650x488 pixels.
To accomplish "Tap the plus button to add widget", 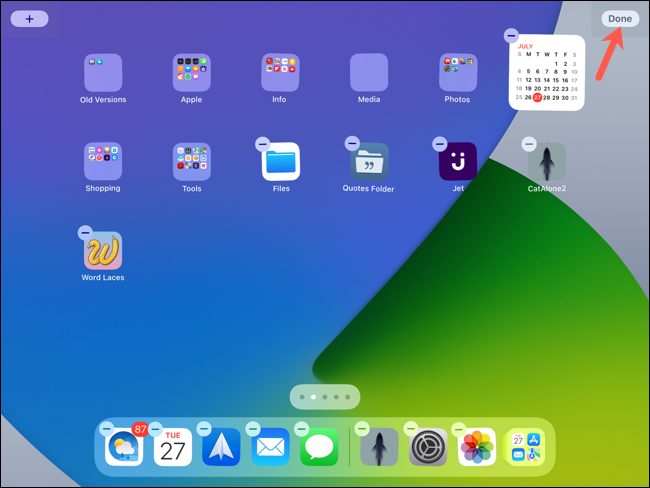I will [x=30, y=19].
